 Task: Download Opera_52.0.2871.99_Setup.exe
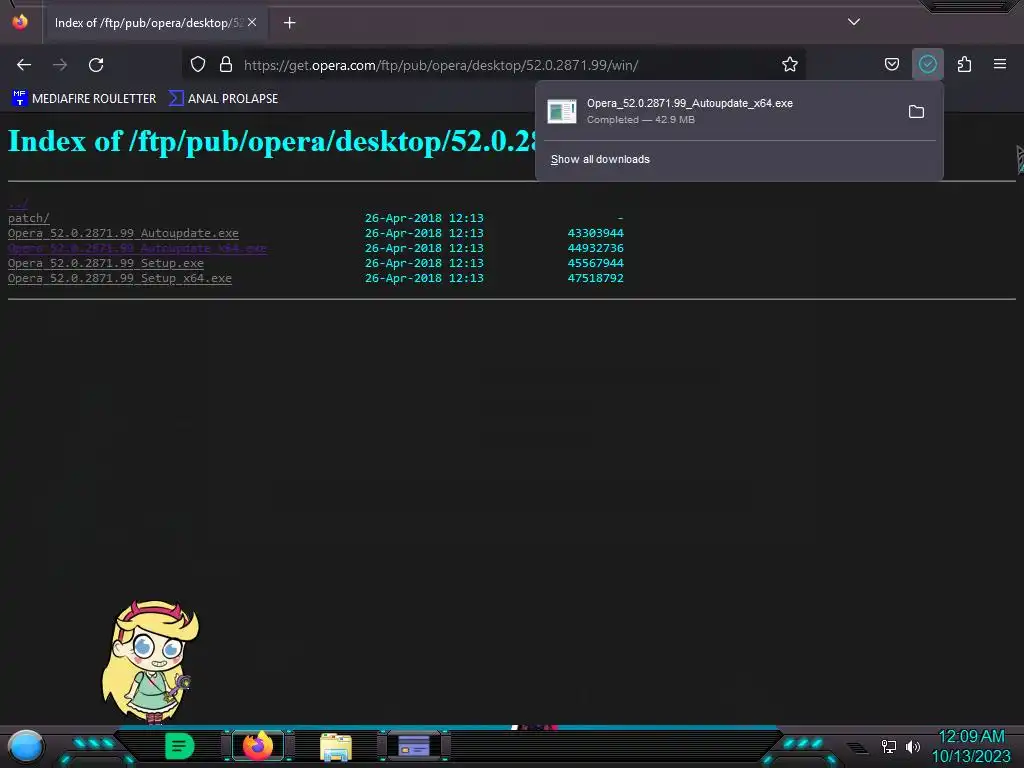(106, 263)
